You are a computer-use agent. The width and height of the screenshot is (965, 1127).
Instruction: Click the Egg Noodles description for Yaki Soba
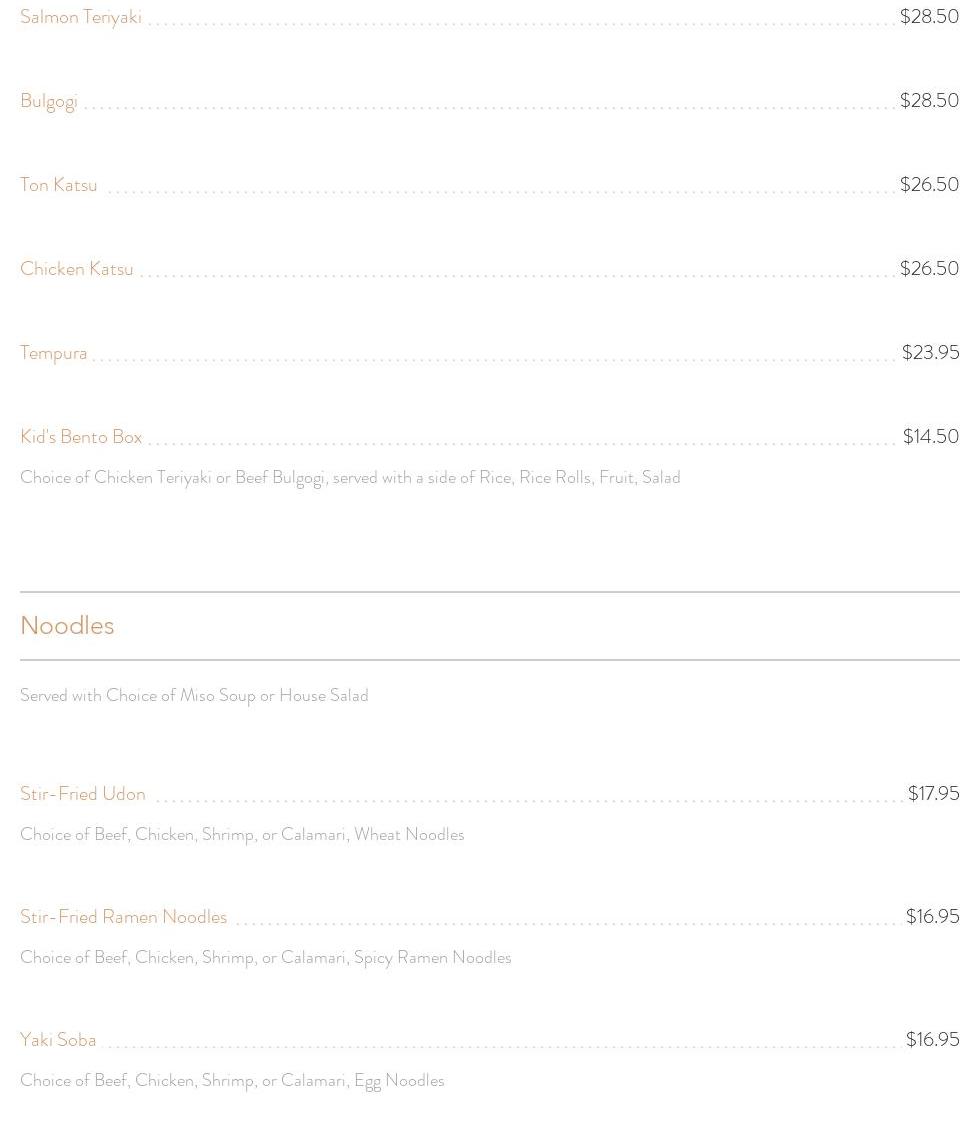click(x=232, y=1081)
